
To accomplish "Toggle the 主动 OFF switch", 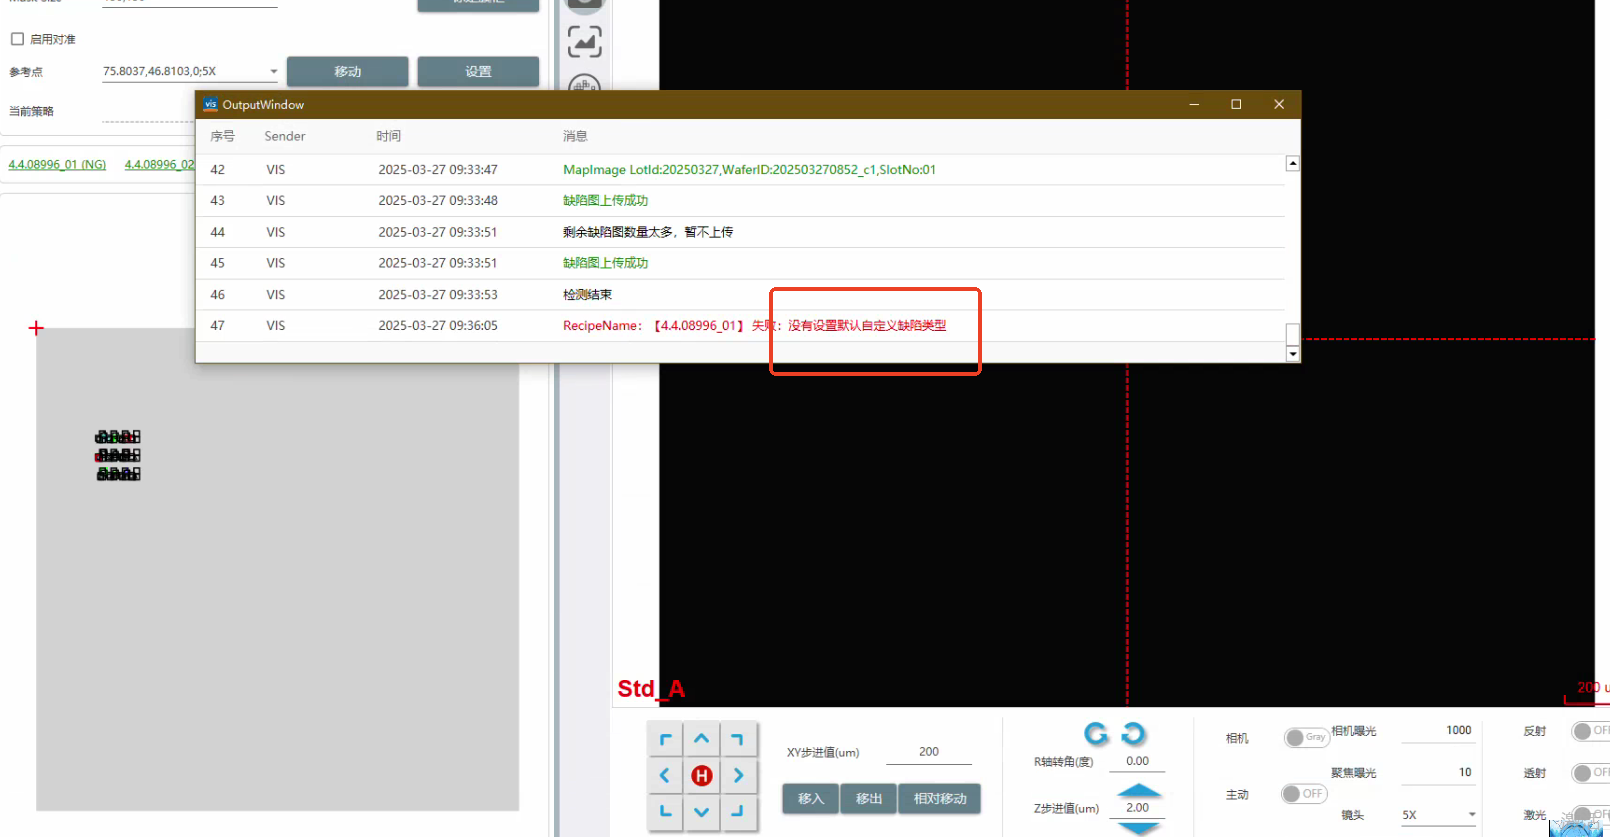I will pyautogui.click(x=1304, y=794).
